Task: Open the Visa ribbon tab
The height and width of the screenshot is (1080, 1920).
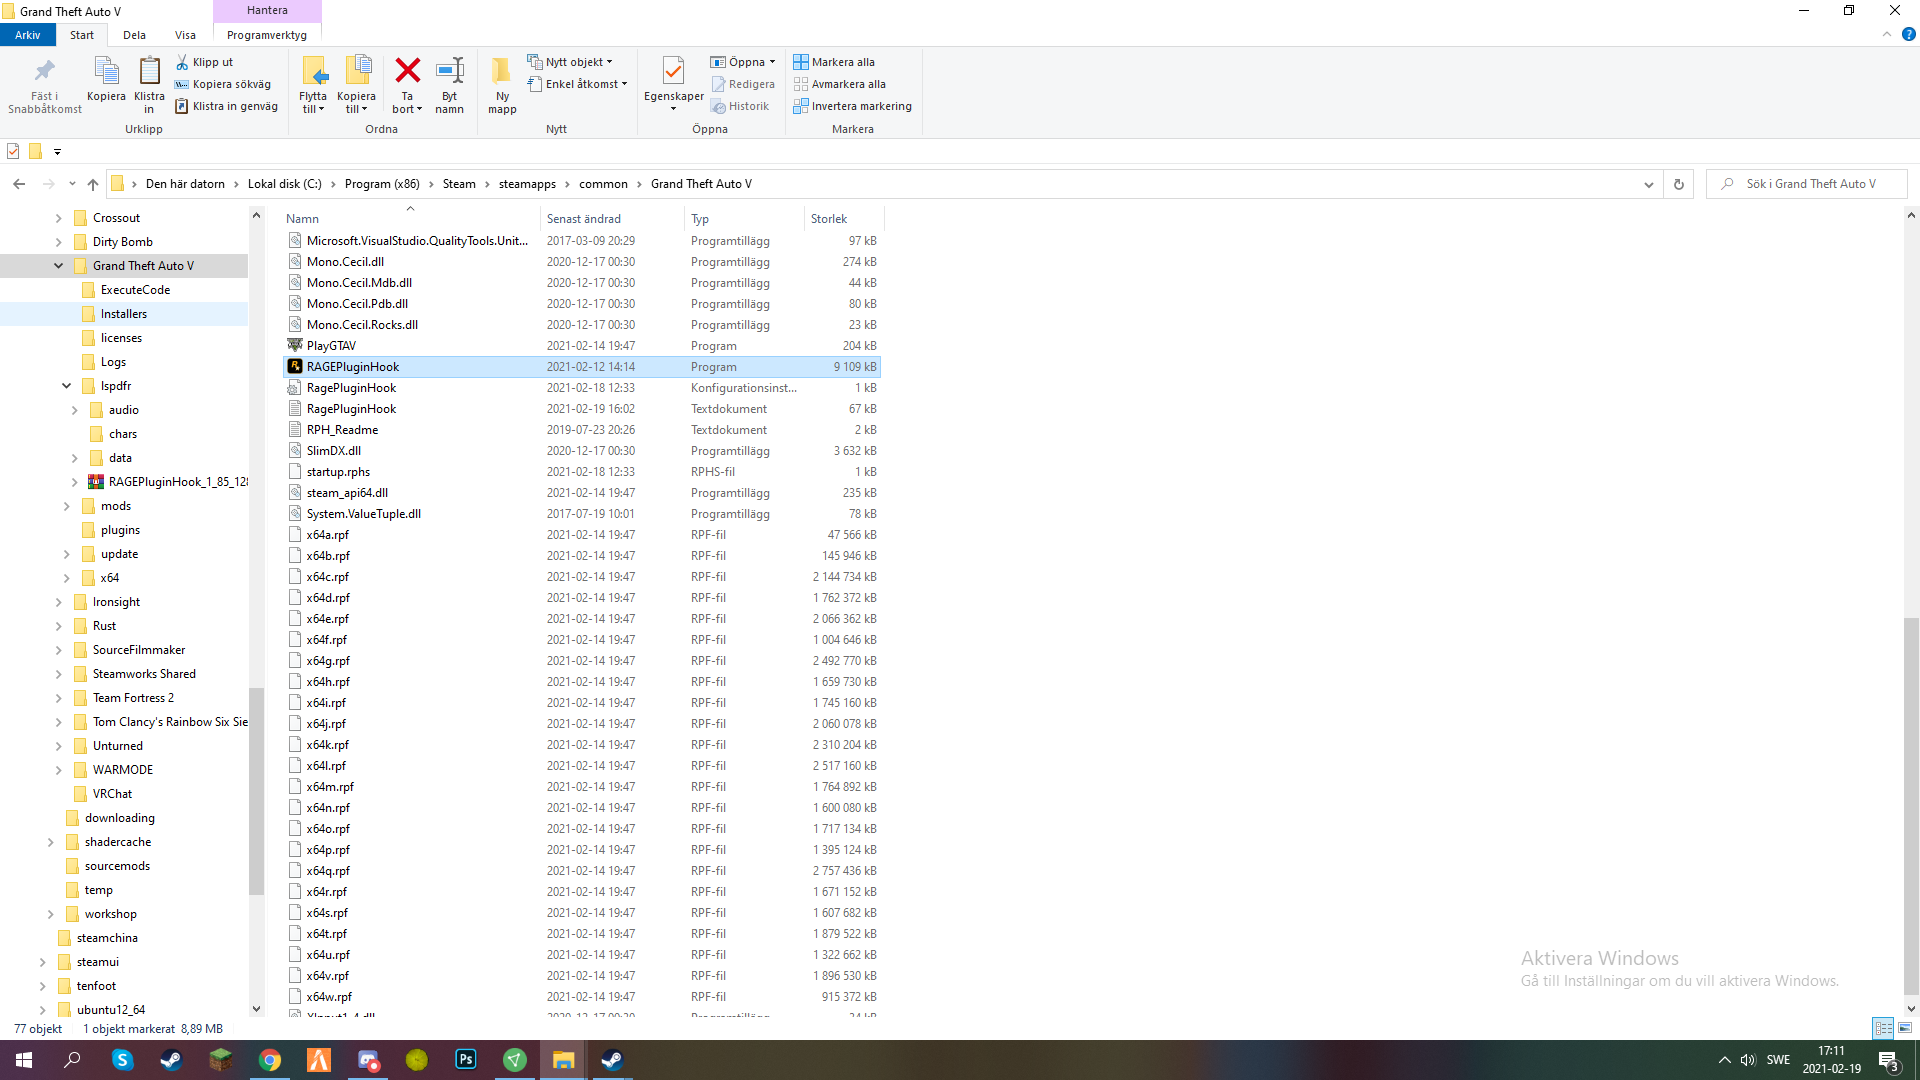Action: point(185,35)
